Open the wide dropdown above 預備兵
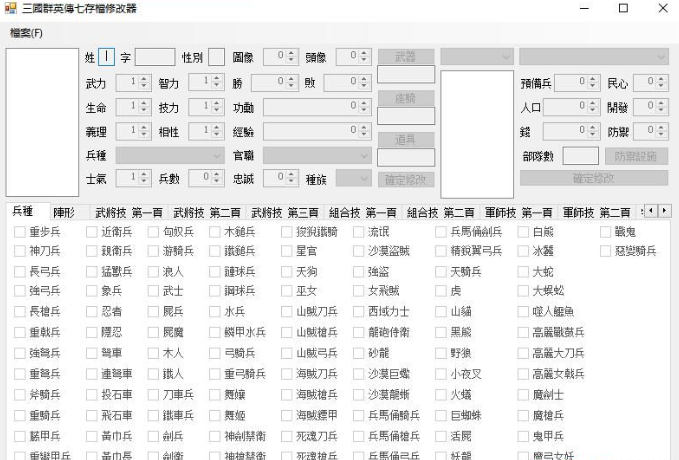The width and height of the screenshot is (679, 460). click(x=594, y=56)
